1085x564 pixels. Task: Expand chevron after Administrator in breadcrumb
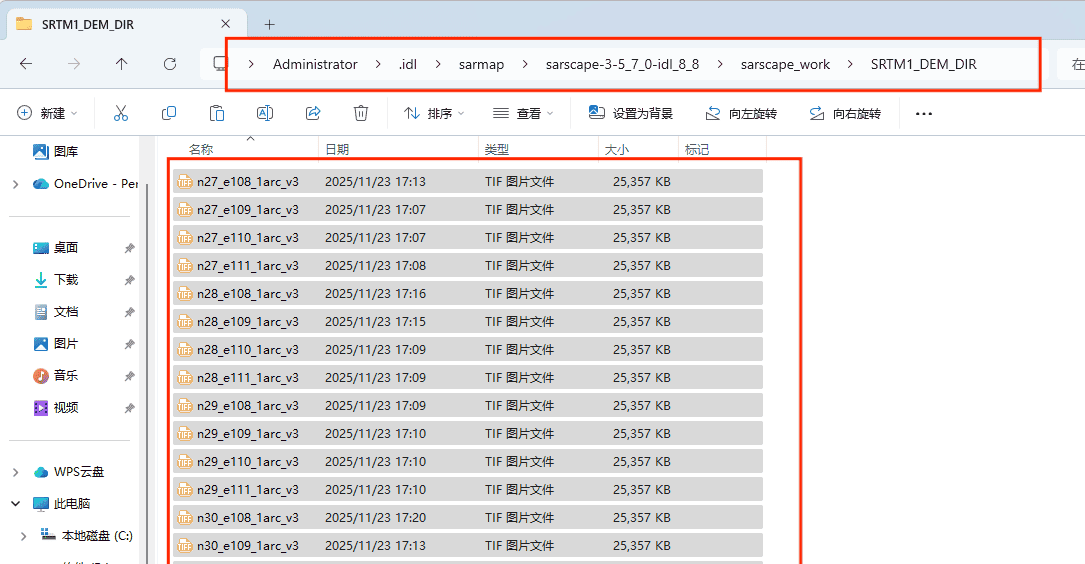pos(378,64)
